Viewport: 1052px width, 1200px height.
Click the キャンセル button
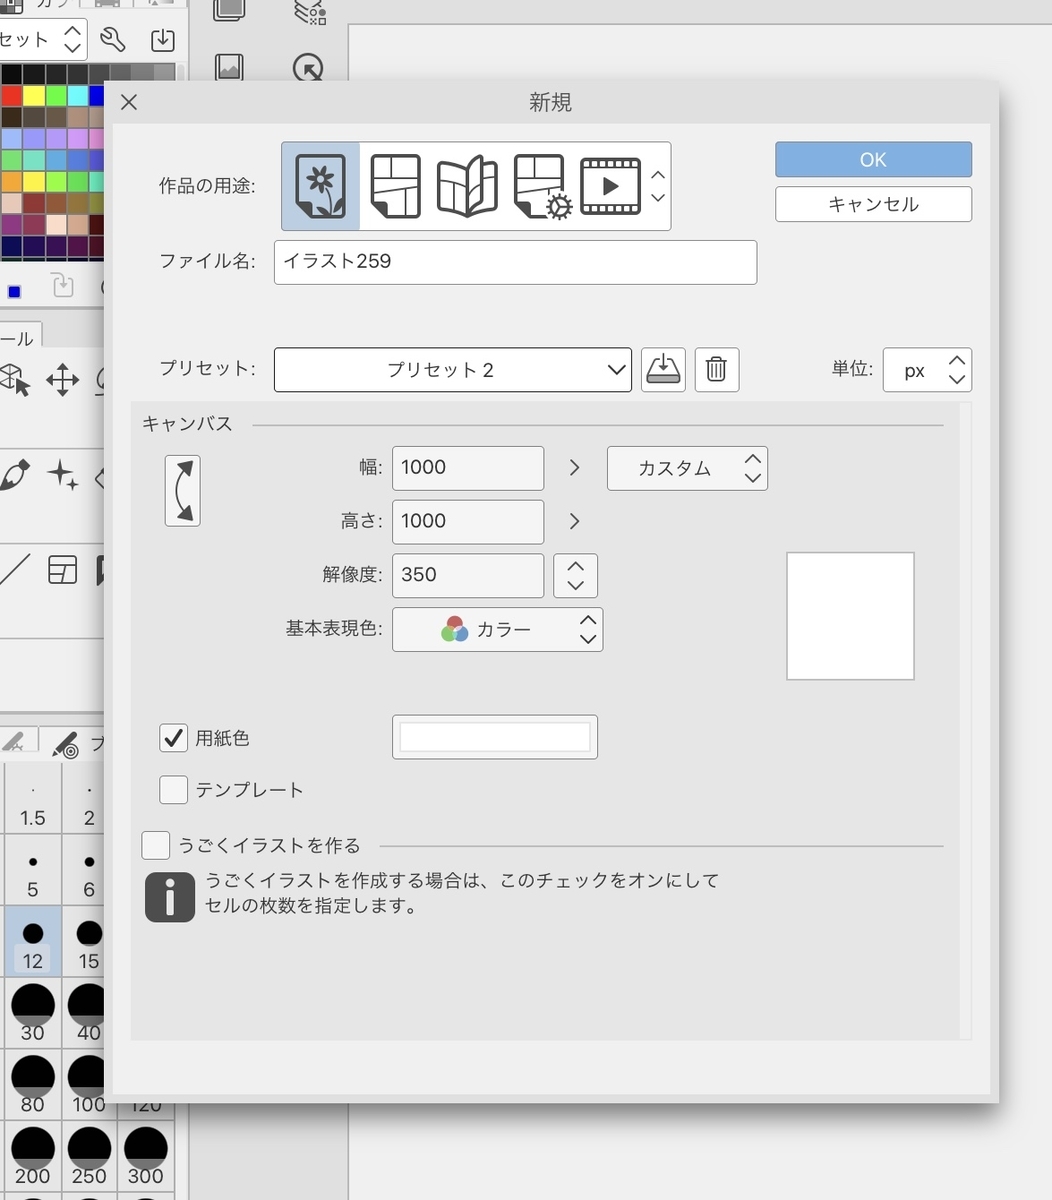pyautogui.click(x=873, y=204)
